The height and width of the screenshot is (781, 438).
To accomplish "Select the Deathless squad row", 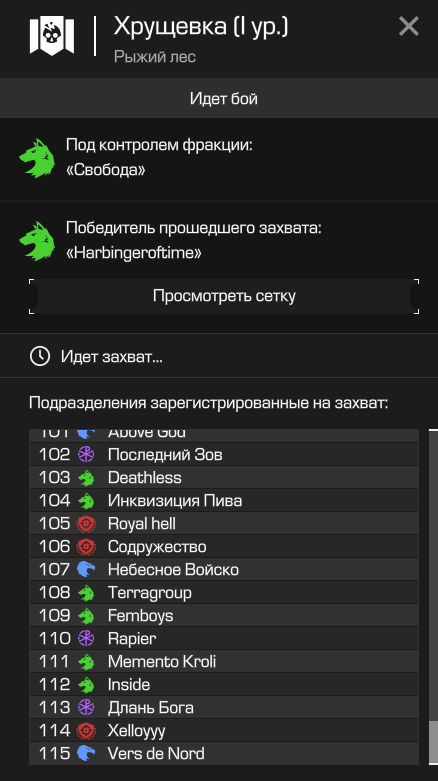I will (x=224, y=478).
